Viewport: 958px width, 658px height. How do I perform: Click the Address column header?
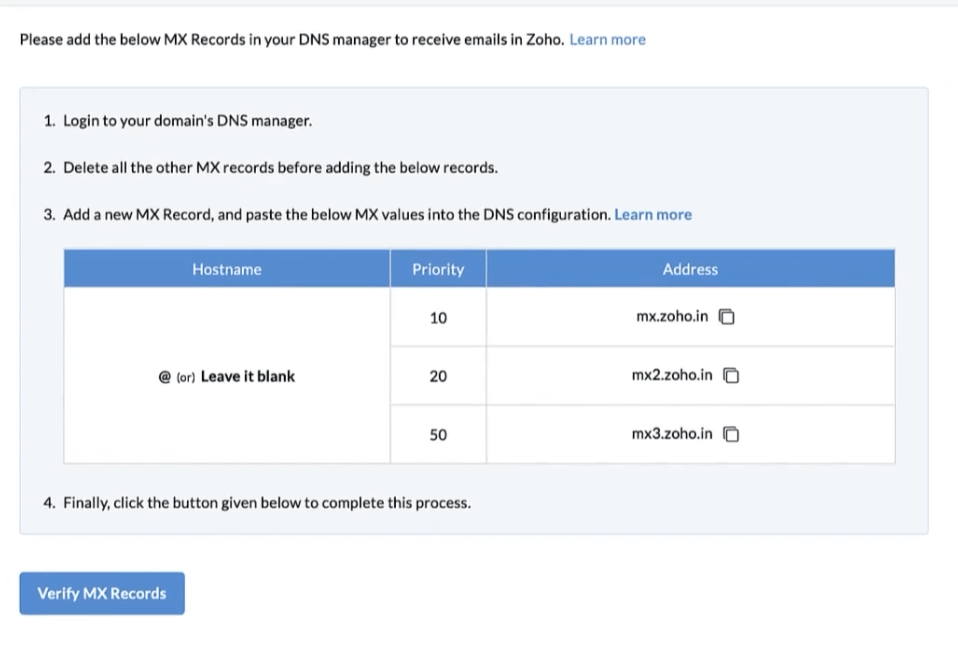(x=690, y=269)
